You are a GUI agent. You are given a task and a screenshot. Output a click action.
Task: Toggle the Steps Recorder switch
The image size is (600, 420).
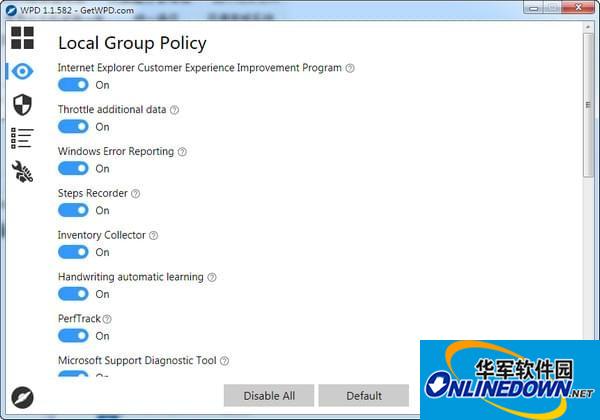click(73, 210)
